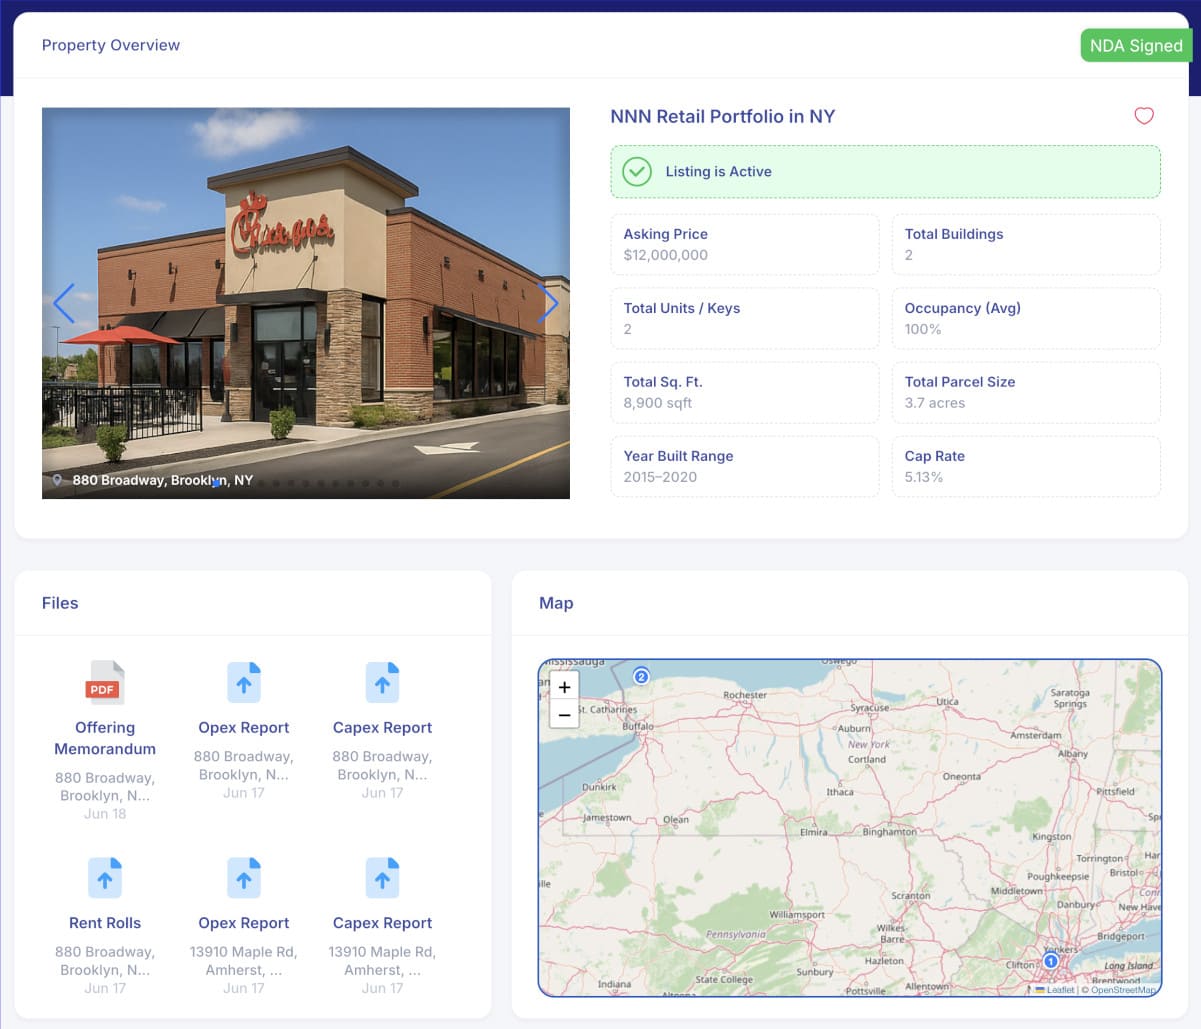Click the Property Overview heading
Image resolution: width=1201 pixels, height=1029 pixels.
111,45
